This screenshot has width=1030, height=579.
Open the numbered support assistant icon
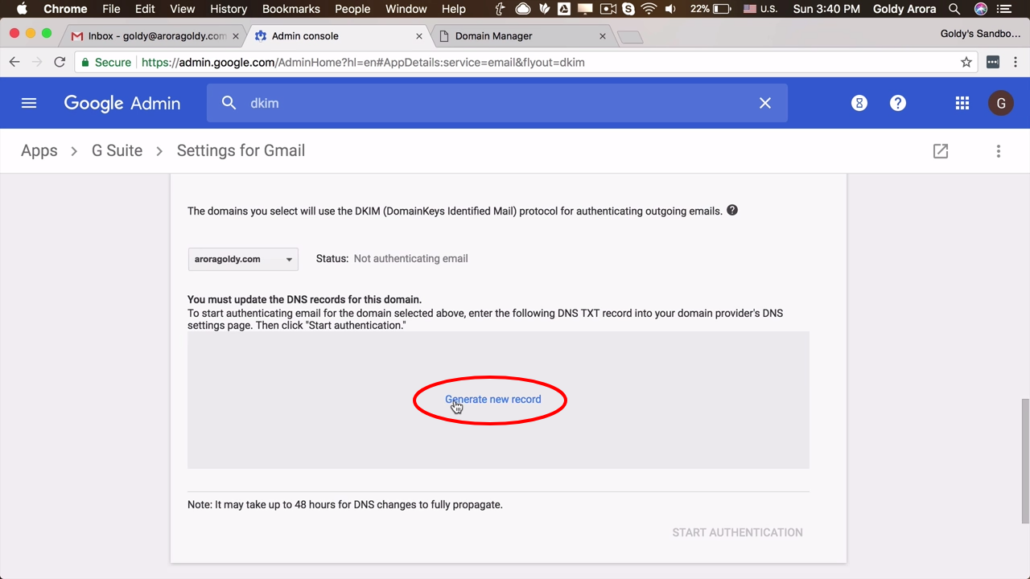[859, 103]
